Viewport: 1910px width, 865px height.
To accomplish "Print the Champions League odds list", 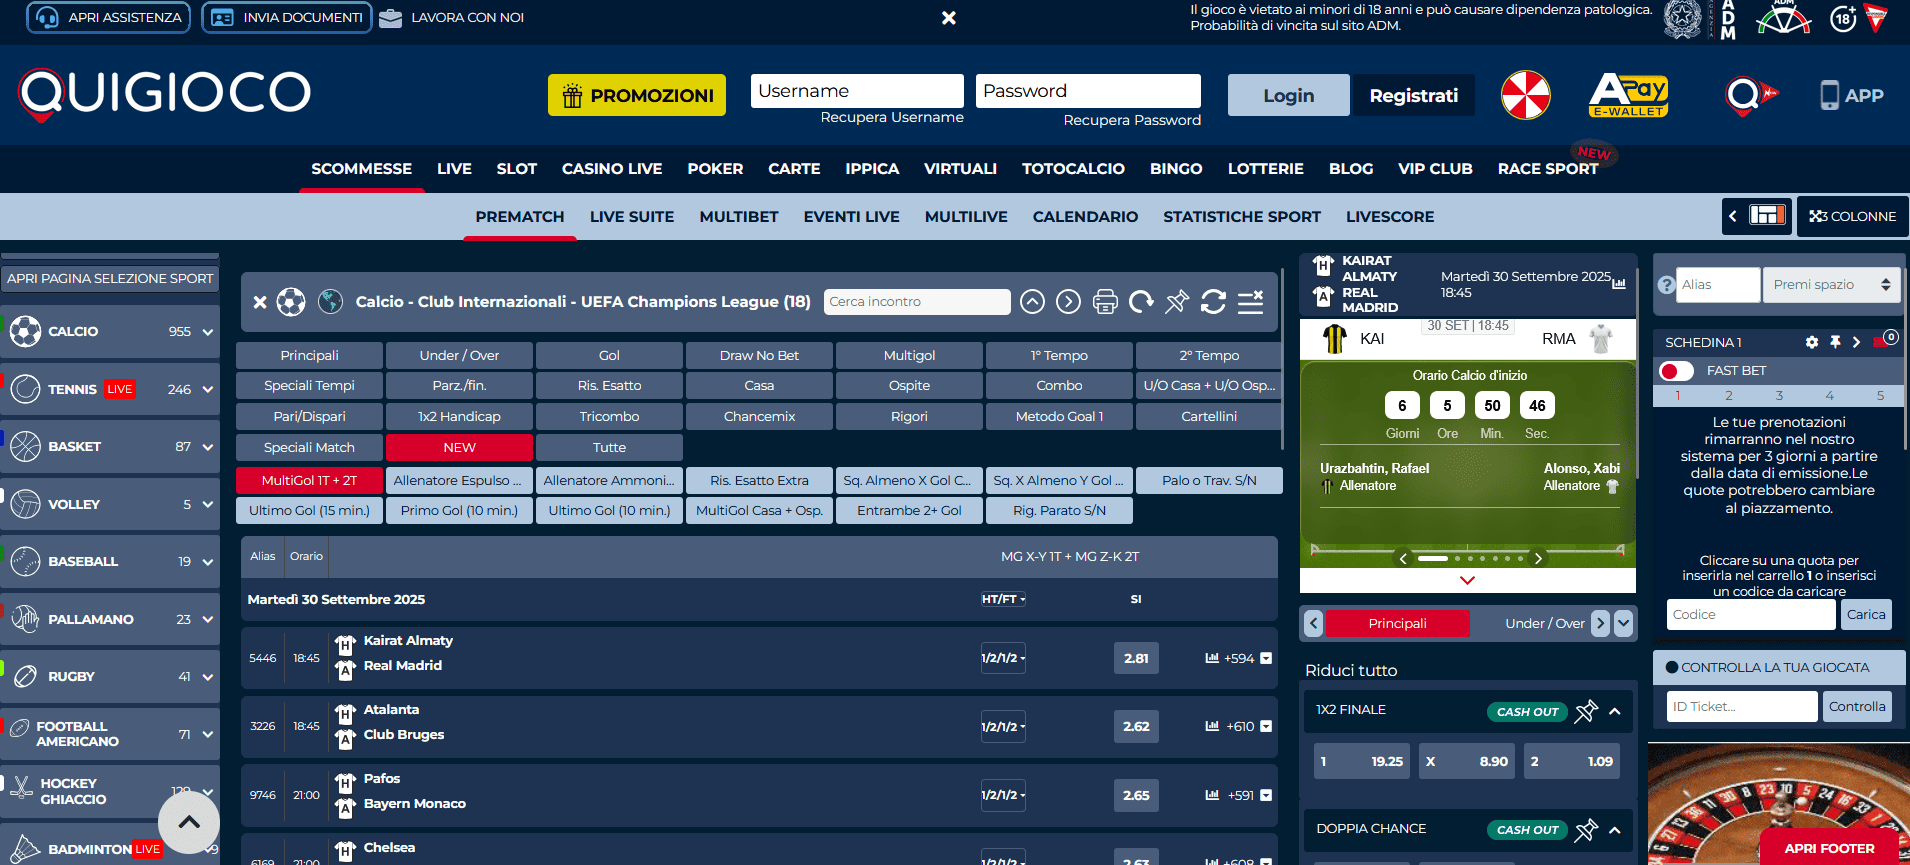I will coord(1105,301).
